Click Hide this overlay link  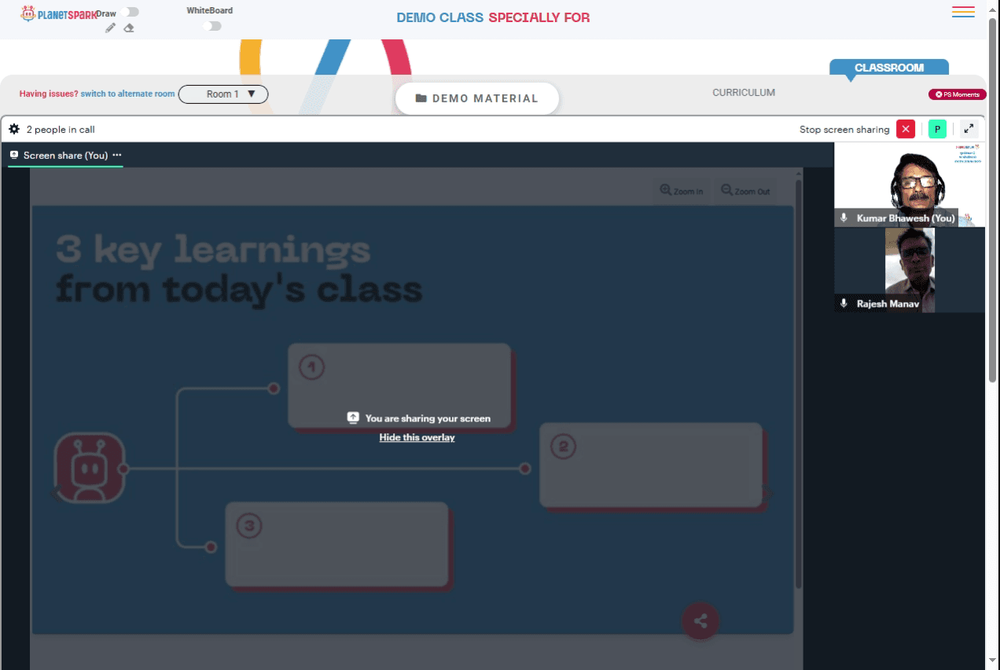(417, 437)
